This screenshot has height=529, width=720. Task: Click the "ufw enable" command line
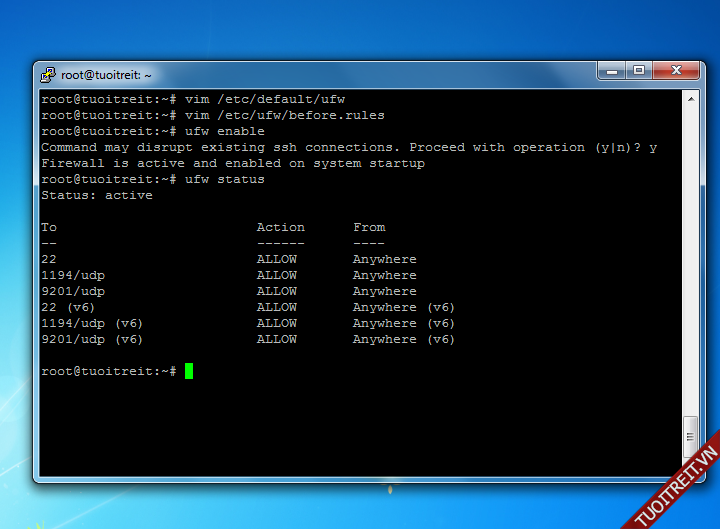click(x=225, y=131)
